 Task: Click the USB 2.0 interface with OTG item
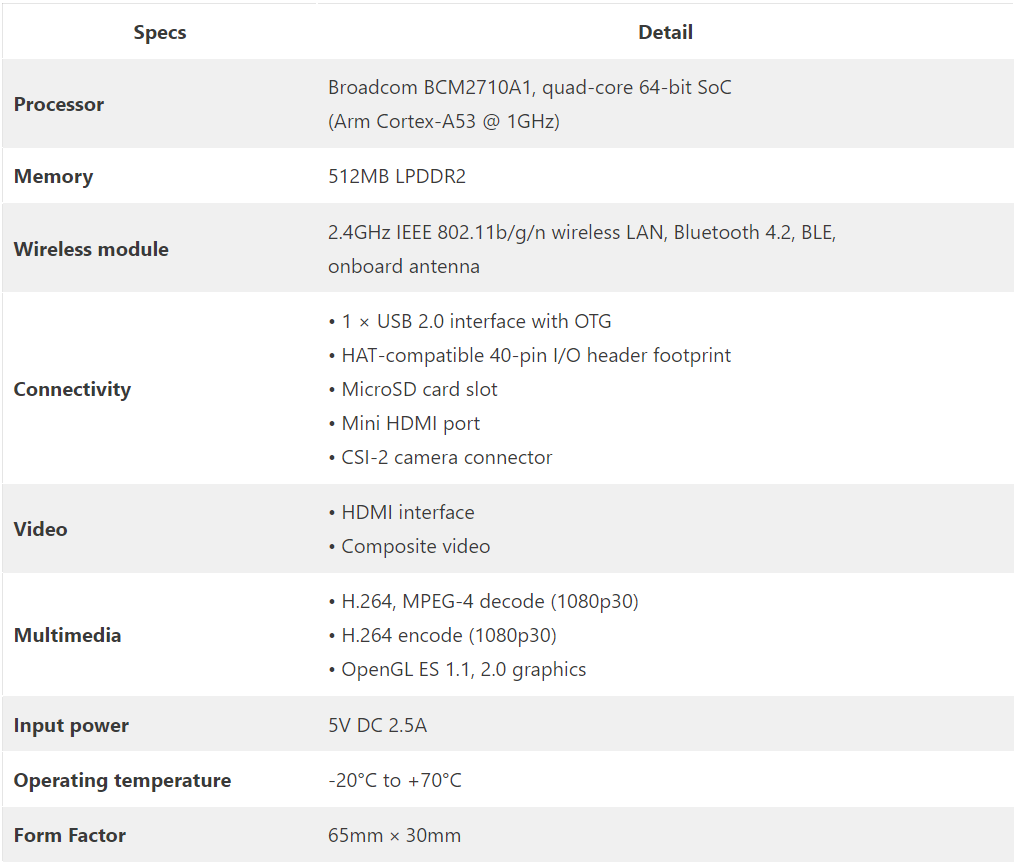coord(476,321)
